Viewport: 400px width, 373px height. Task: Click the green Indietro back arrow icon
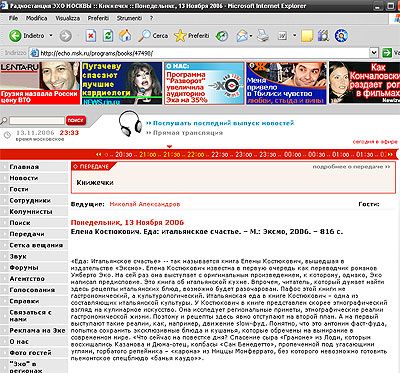point(15,36)
